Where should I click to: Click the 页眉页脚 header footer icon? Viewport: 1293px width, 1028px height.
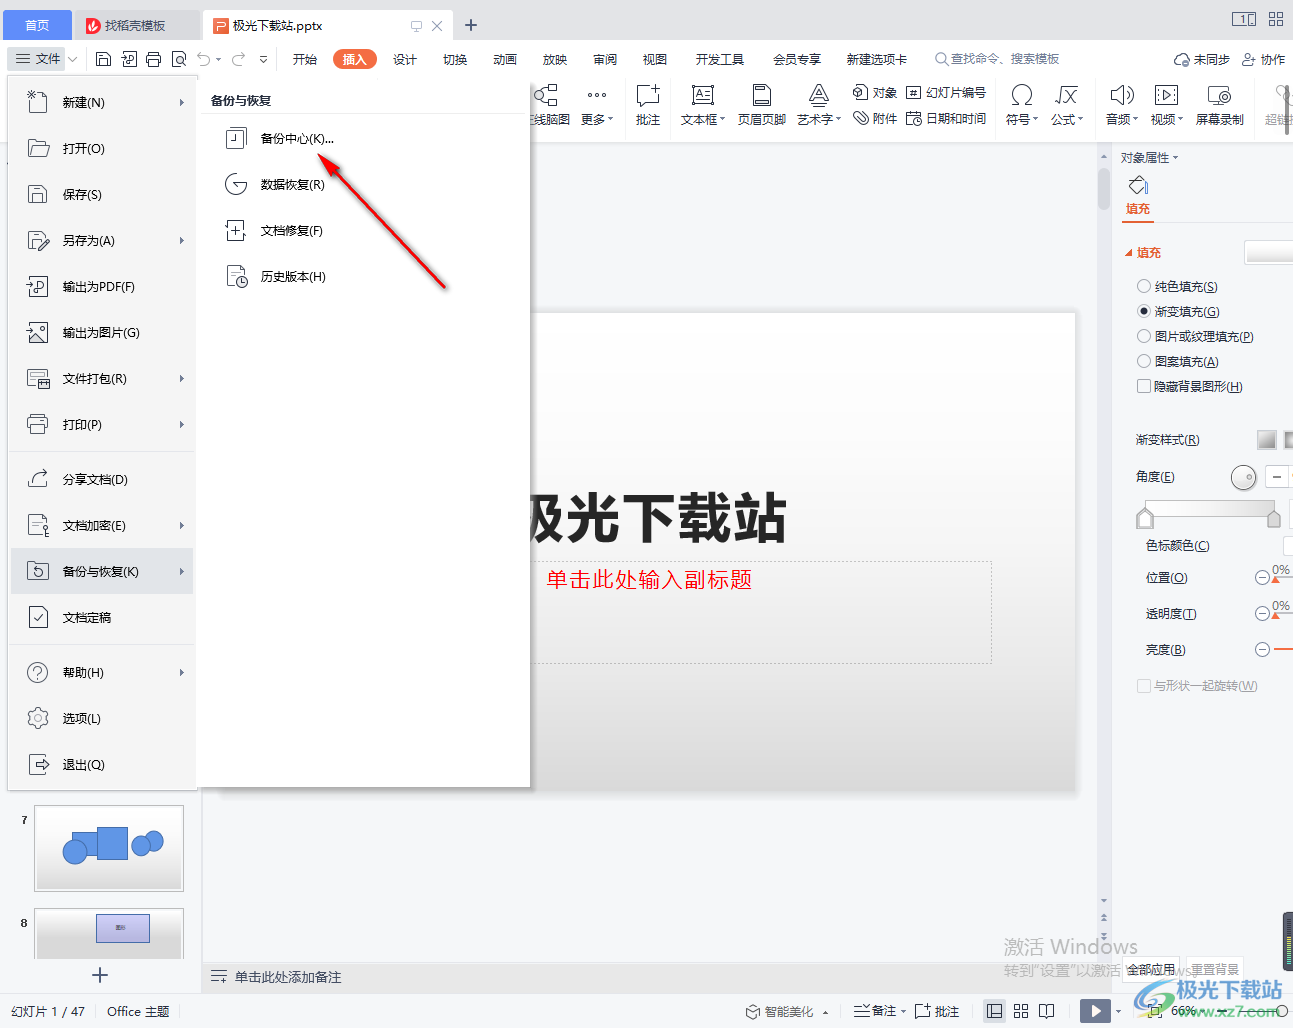(762, 105)
